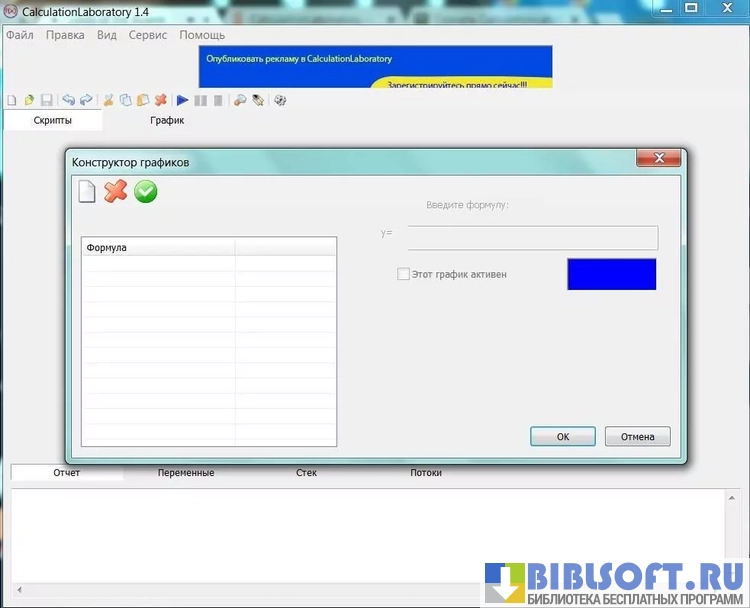Switch to the Переменные tab
The width and height of the screenshot is (750, 608).
tap(186, 472)
